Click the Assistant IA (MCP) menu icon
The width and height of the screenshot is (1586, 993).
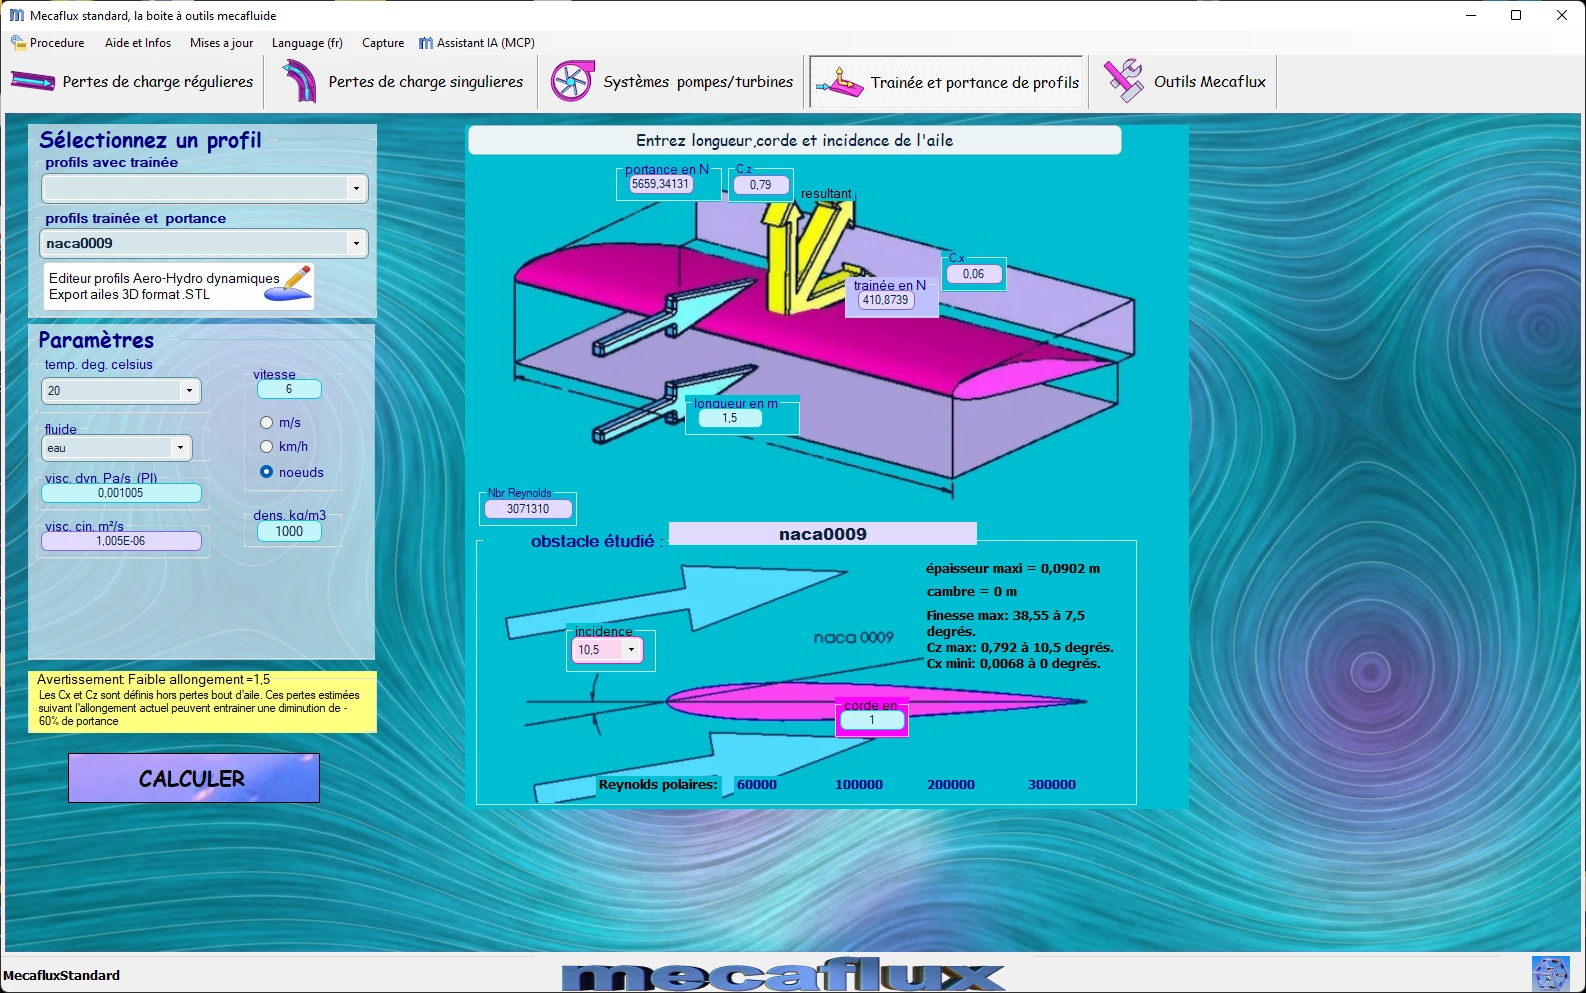pos(426,43)
